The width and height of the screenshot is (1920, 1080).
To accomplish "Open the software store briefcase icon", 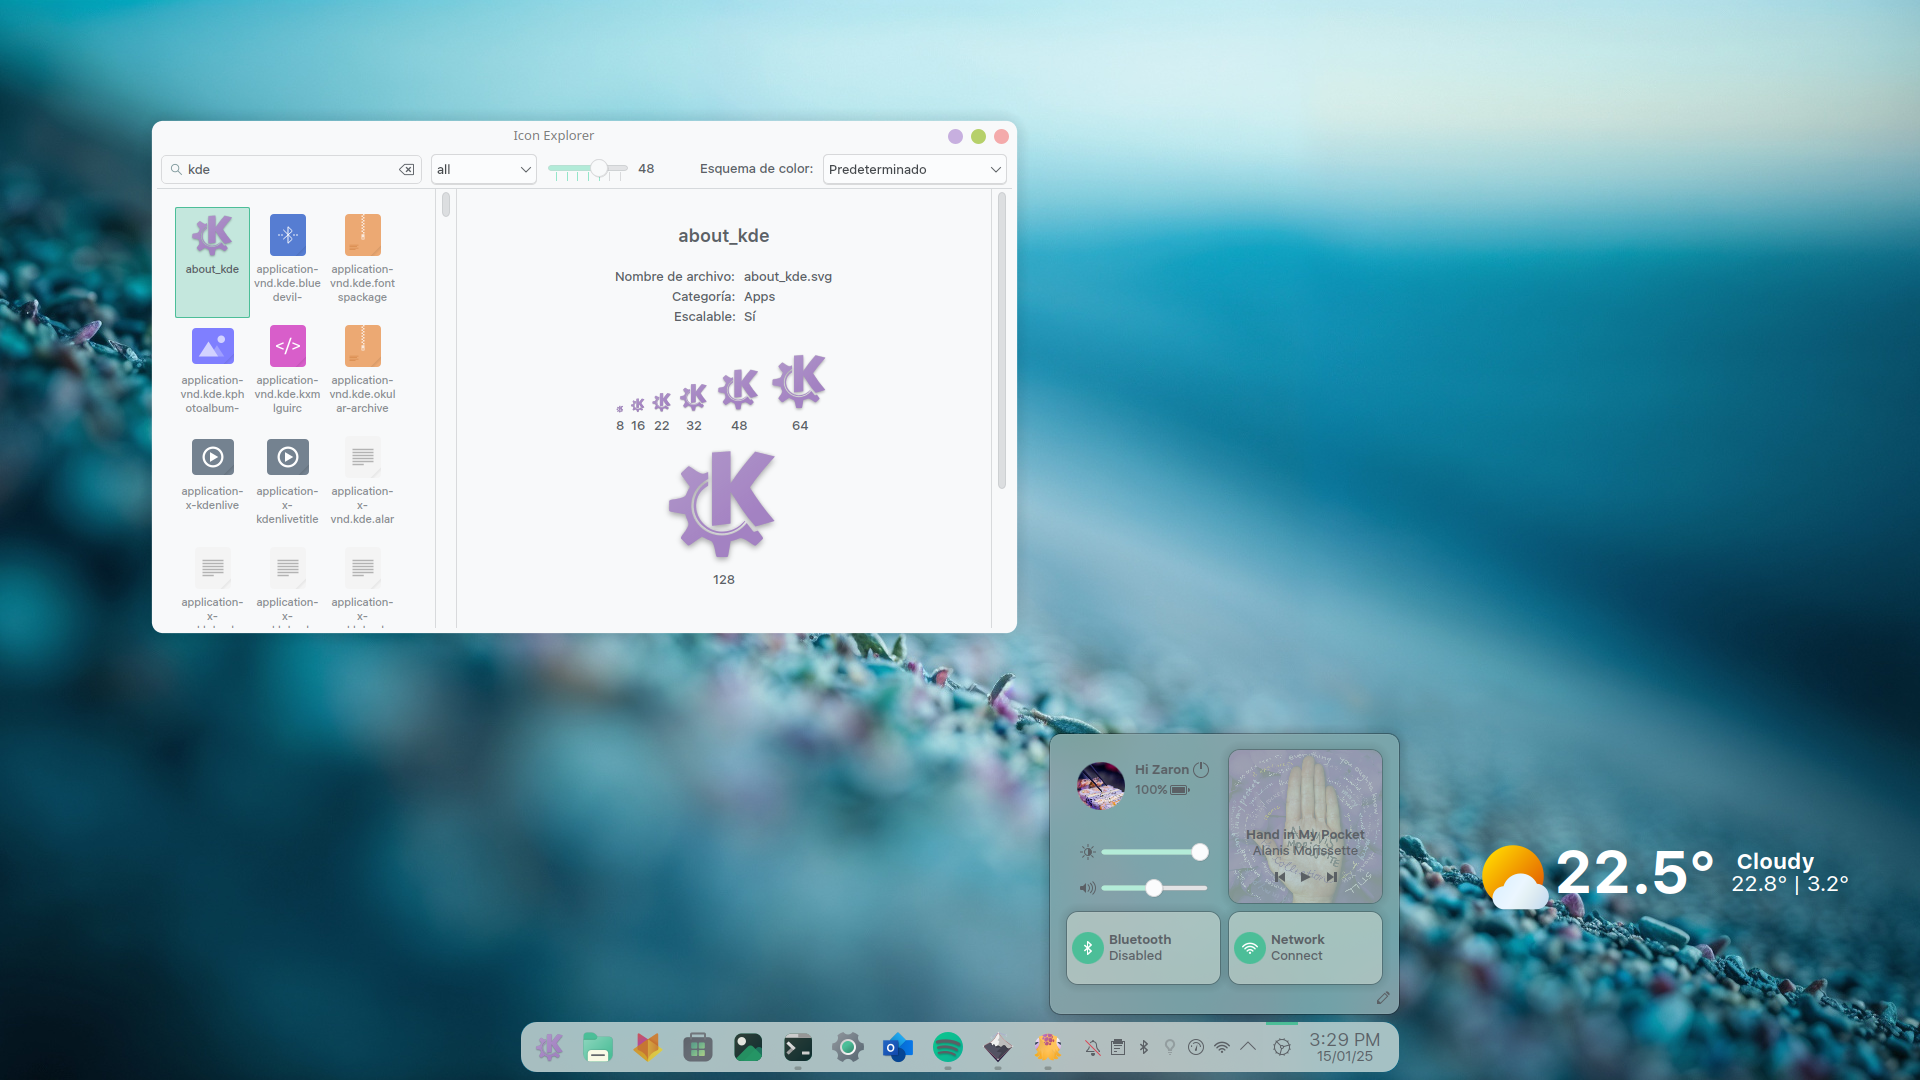I will [x=698, y=1047].
